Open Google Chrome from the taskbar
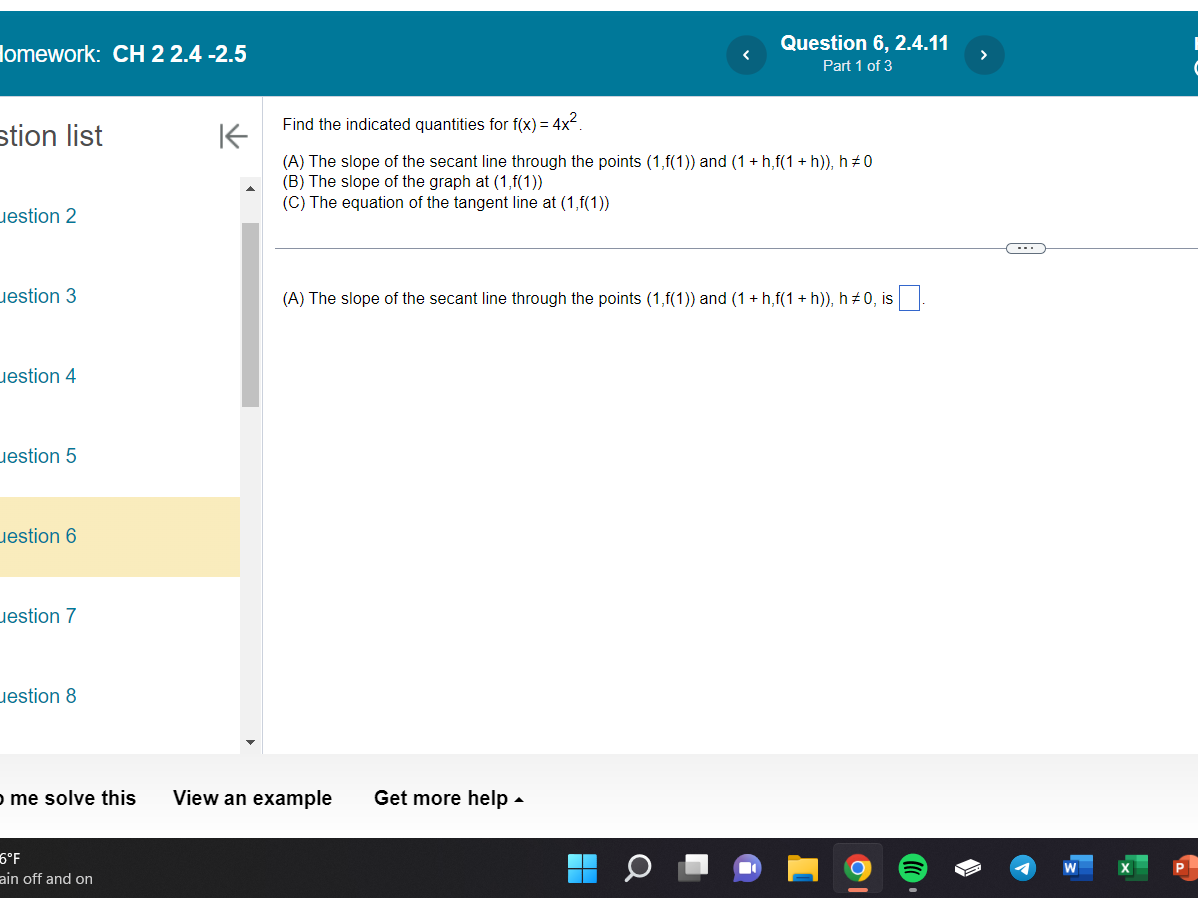The width and height of the screenshot is (1198, 898). 858,868
